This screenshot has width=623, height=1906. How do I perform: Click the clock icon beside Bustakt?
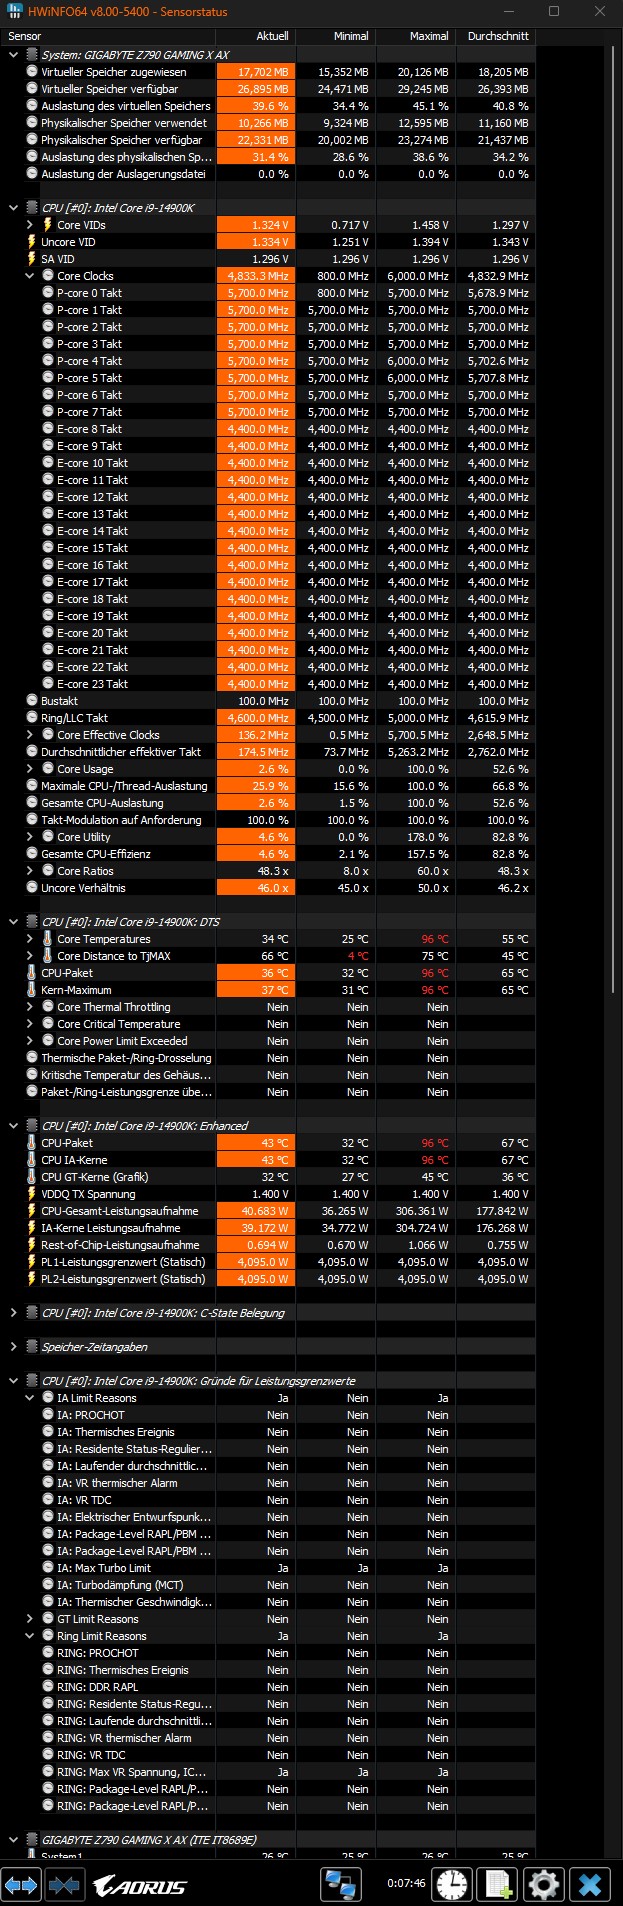point(31,701)
